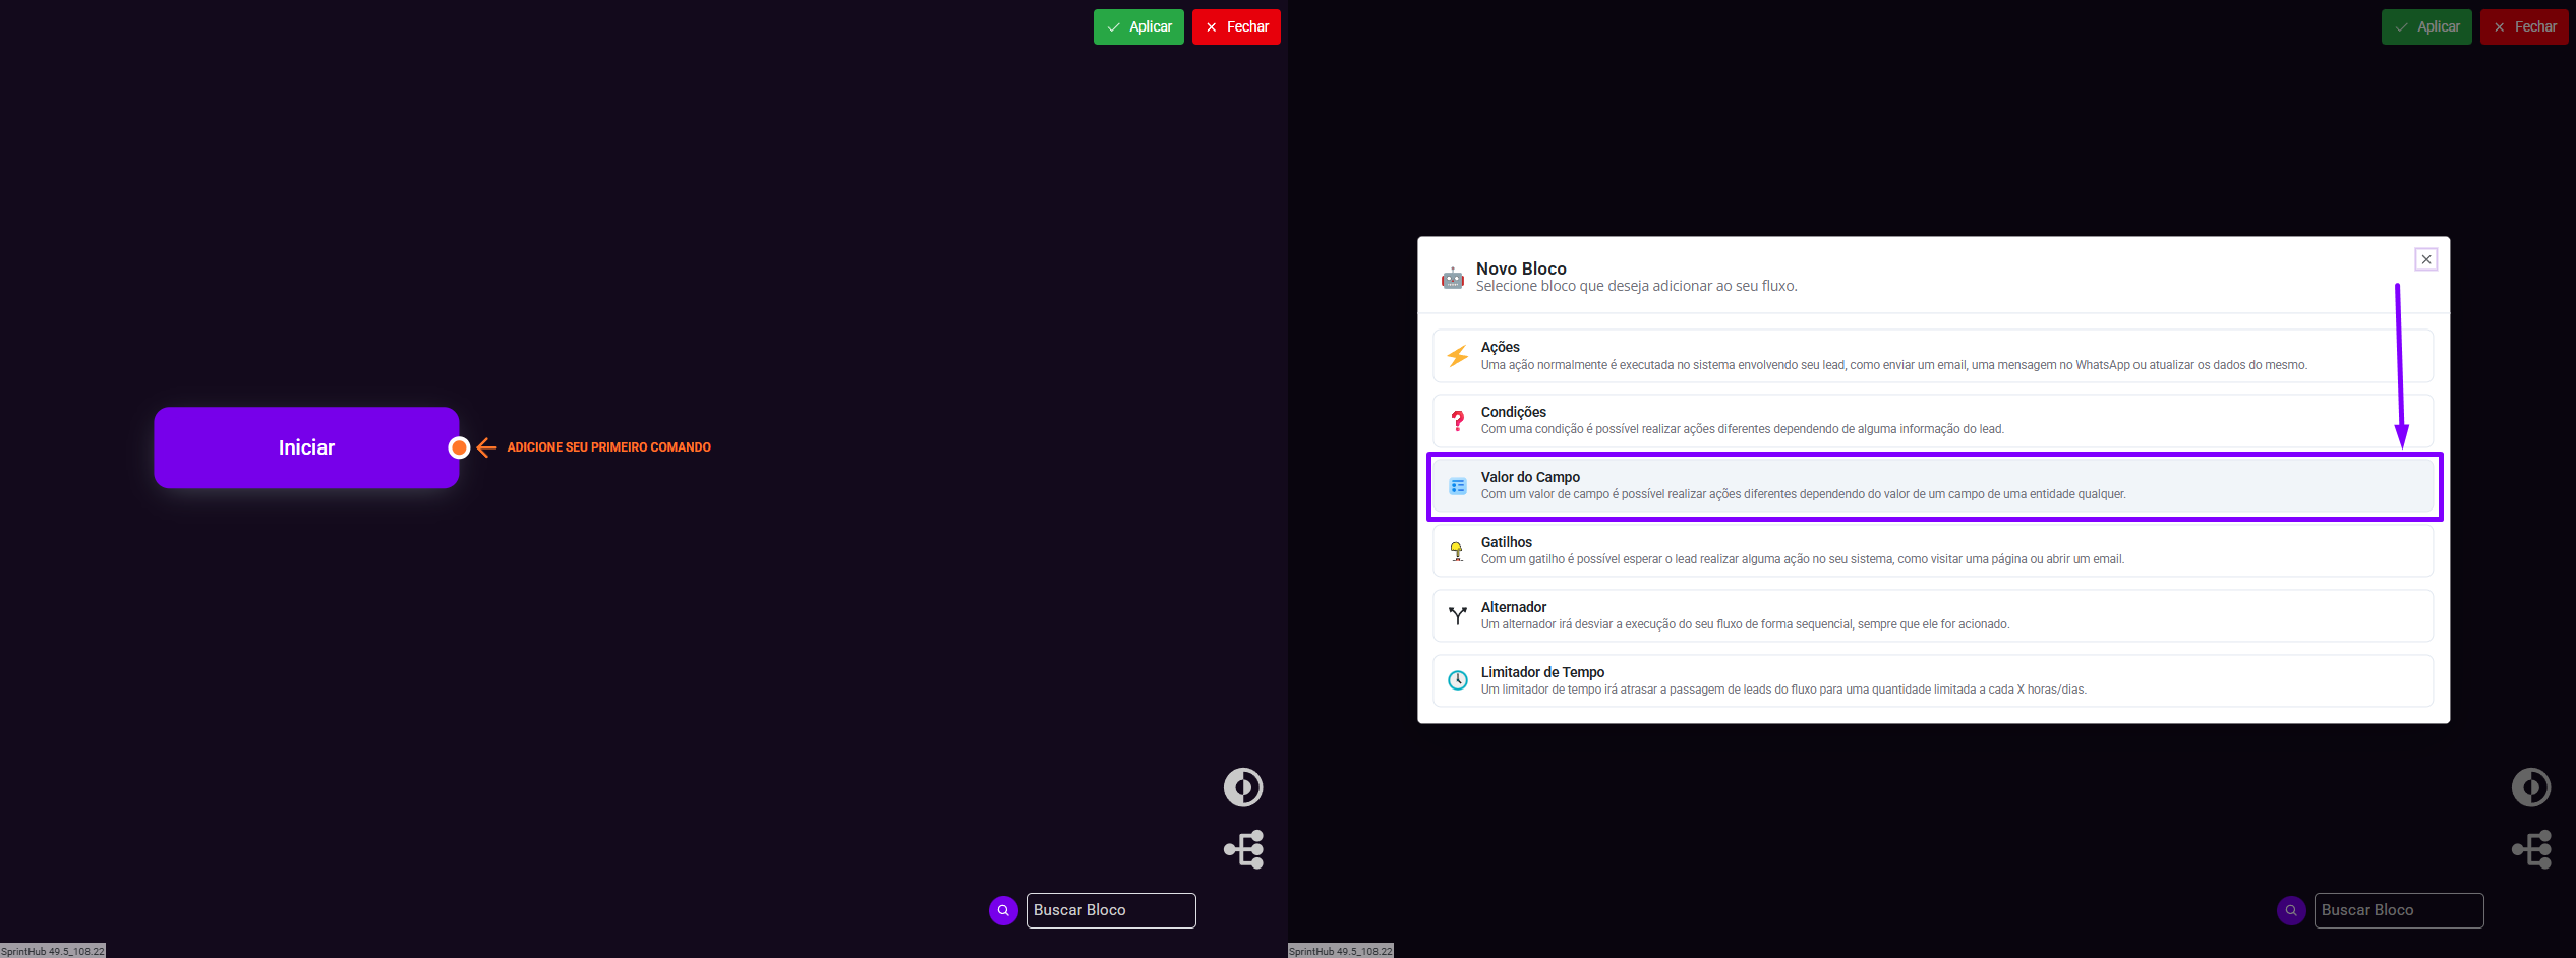Select the Condições block option
This screenshot has height=958, width=2576.
click(1932, 421)
